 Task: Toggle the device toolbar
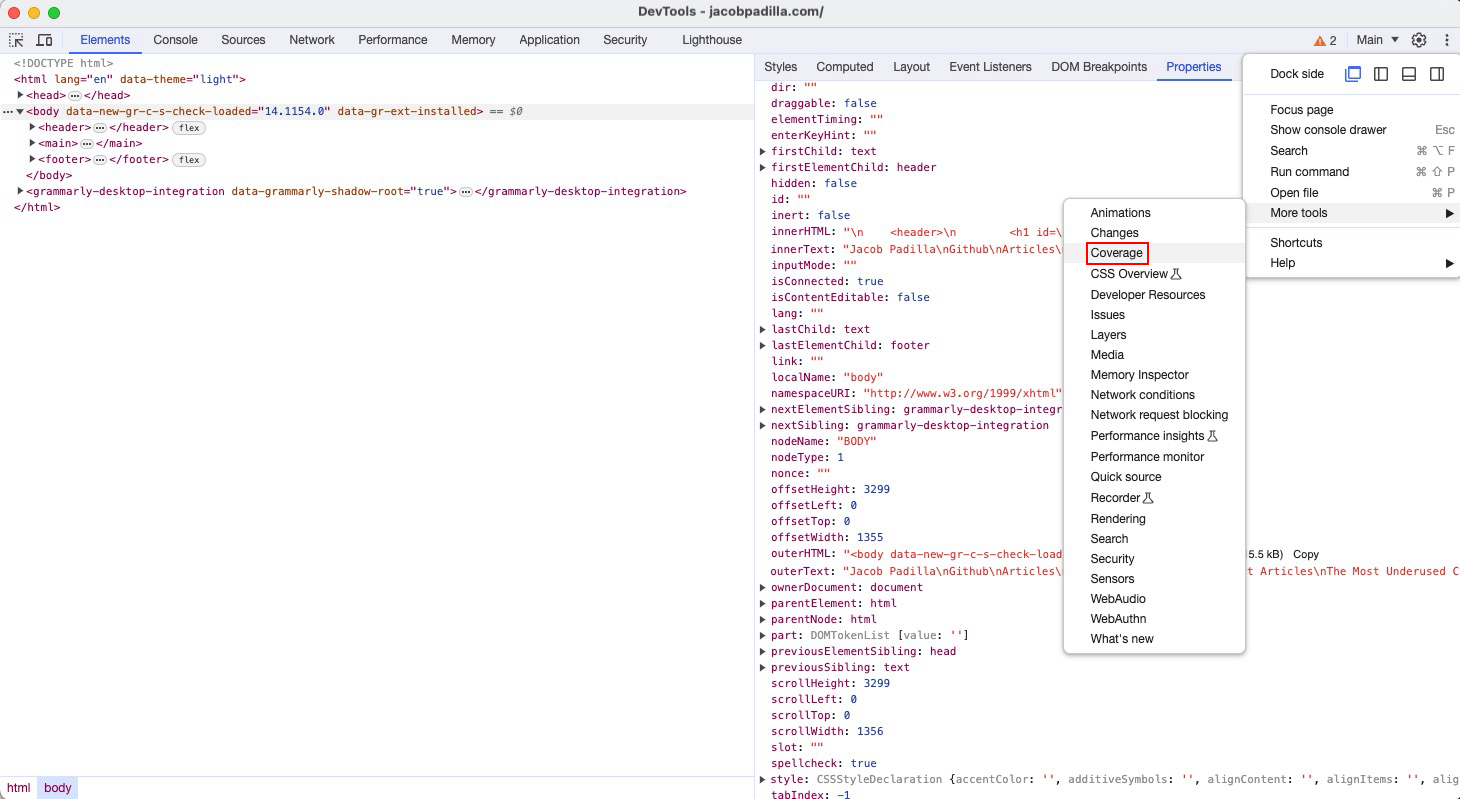[x=44, y=39]
